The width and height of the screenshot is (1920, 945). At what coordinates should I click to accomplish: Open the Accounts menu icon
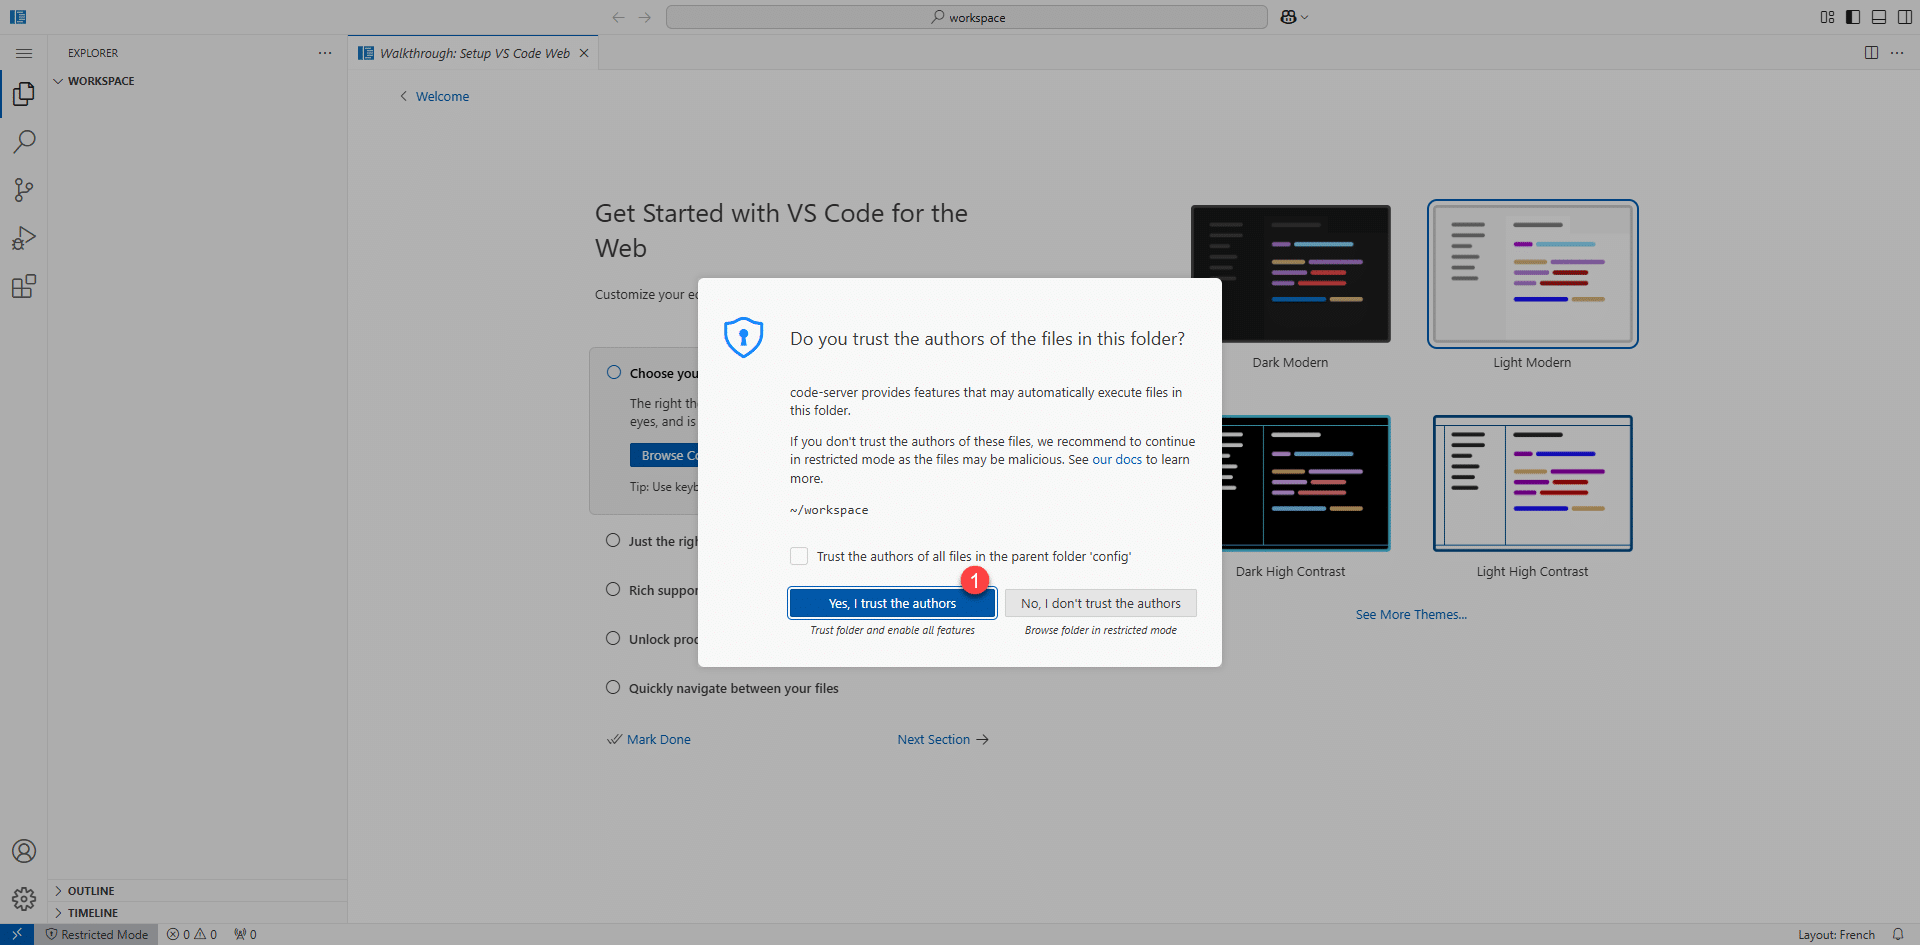24,851
